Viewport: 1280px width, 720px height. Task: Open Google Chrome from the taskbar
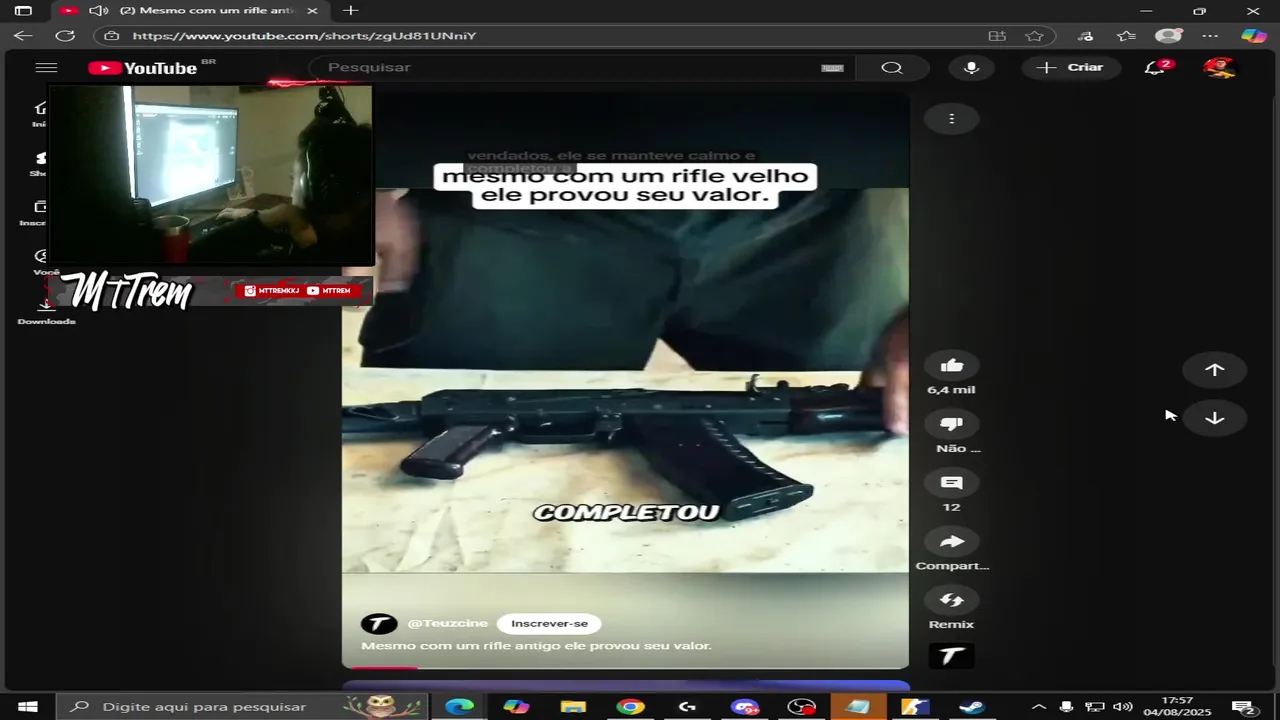[x=630, y=707]
